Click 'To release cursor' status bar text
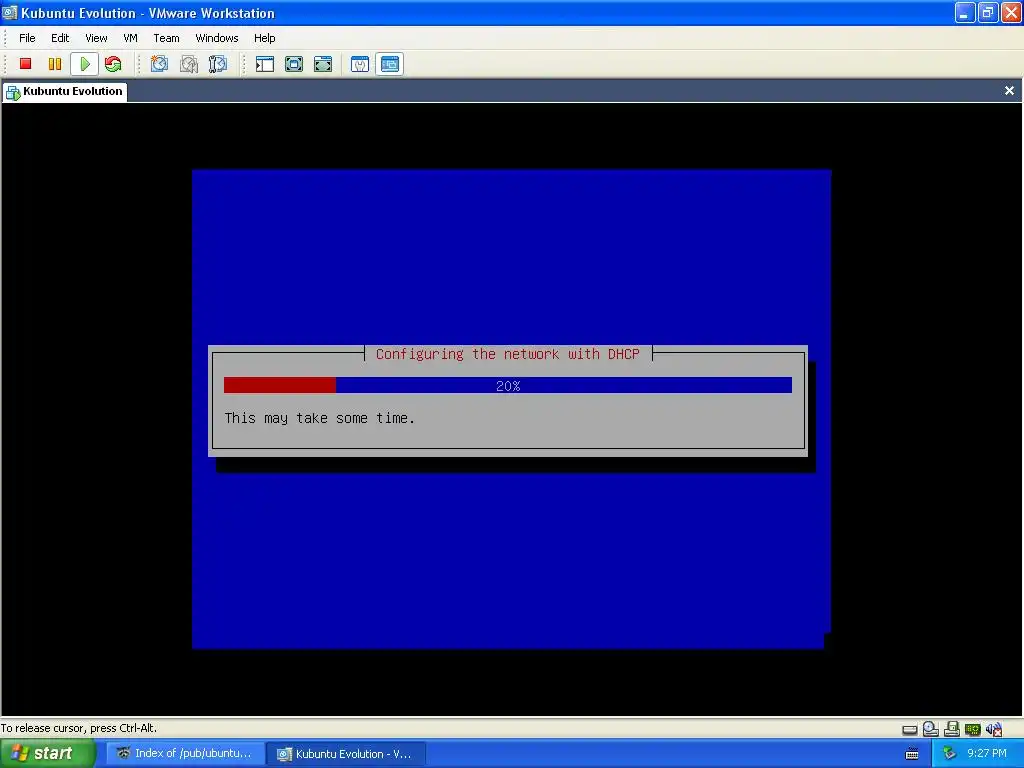The height and width of the screenshot is (768, 1024). [x=78, y=728]
